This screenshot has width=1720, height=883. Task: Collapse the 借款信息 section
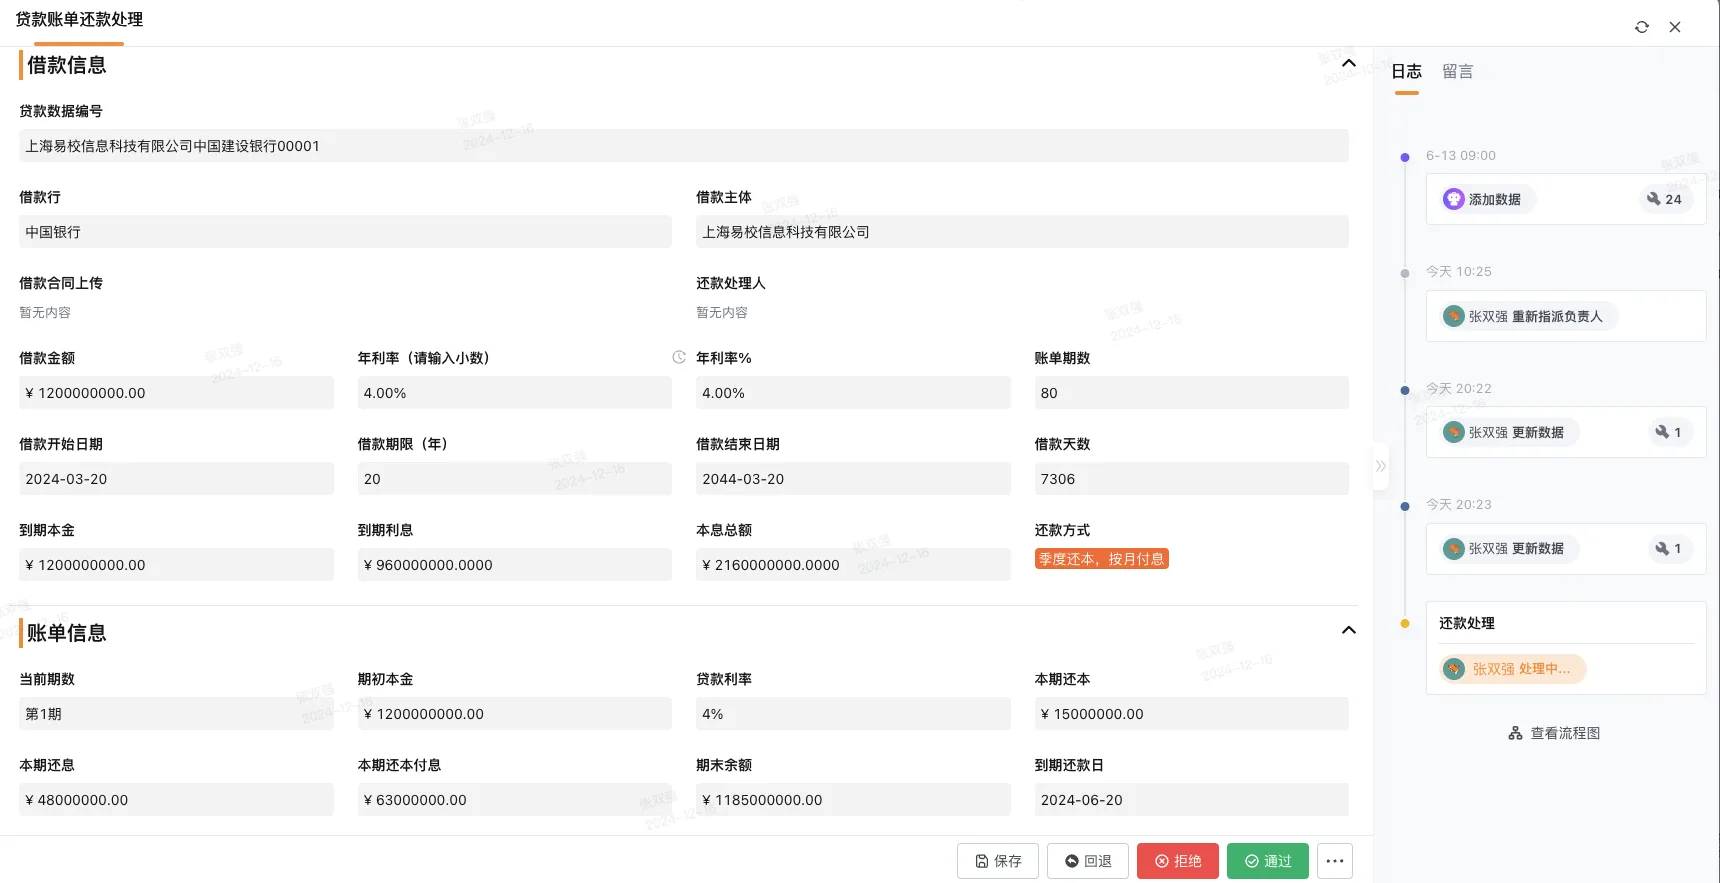tap(1348, 64)
